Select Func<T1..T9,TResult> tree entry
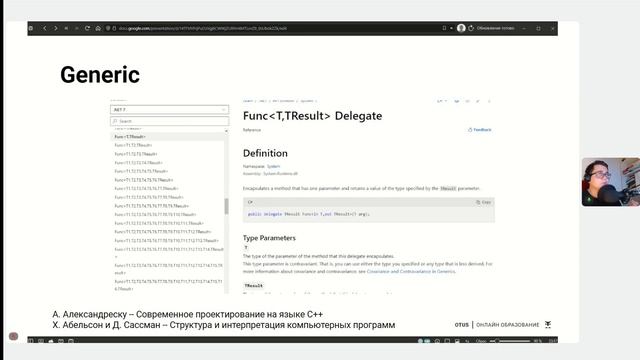 click(151, 206)
